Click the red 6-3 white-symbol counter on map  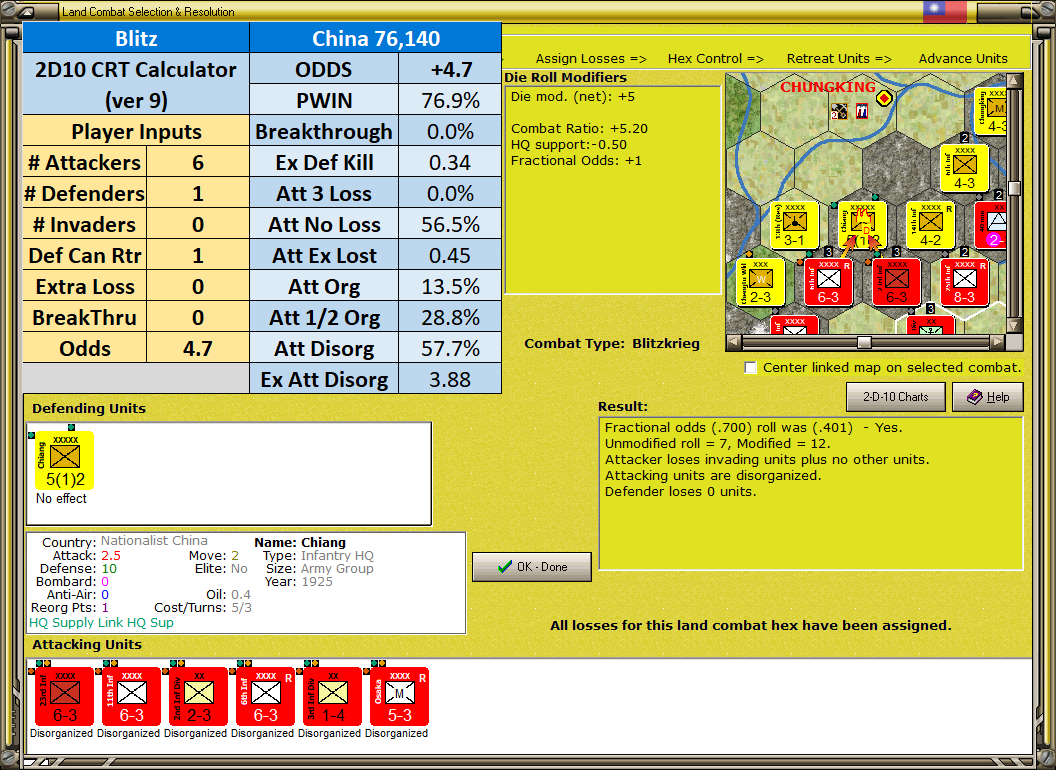click(828, 282)
